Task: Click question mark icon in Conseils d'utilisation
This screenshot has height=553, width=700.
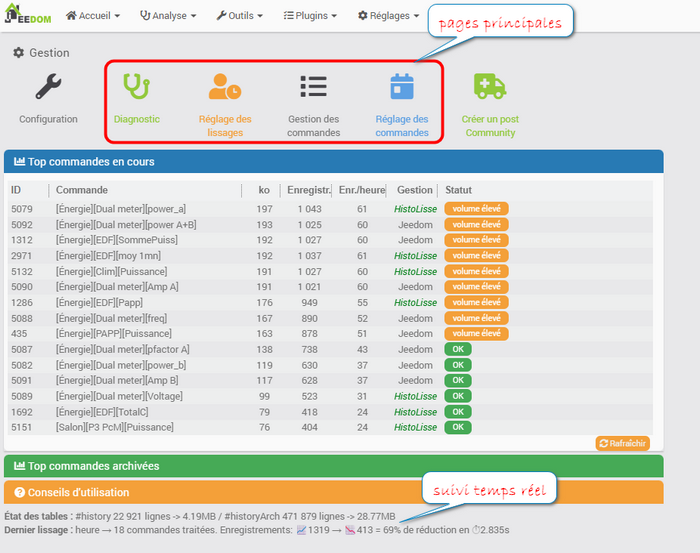Action: pos(19,492)
